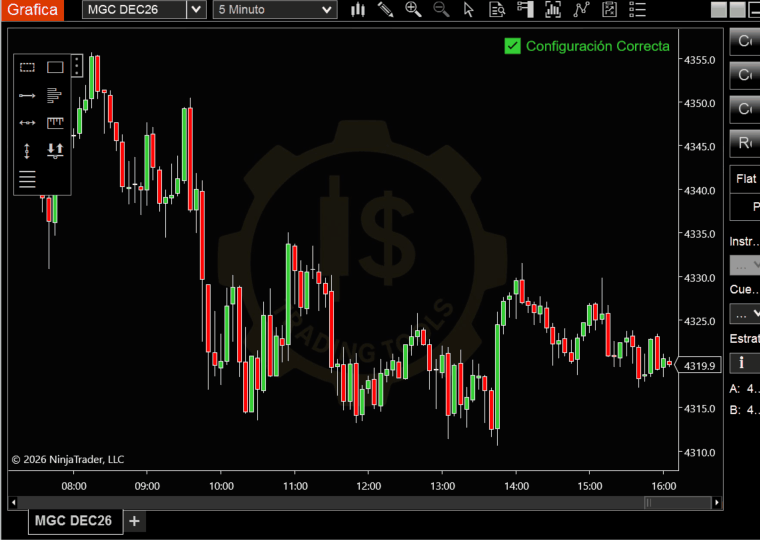This screenshot has height=540, width=760.
Task: Open the Cuenta account dropdown
Action: coord(745,314)
